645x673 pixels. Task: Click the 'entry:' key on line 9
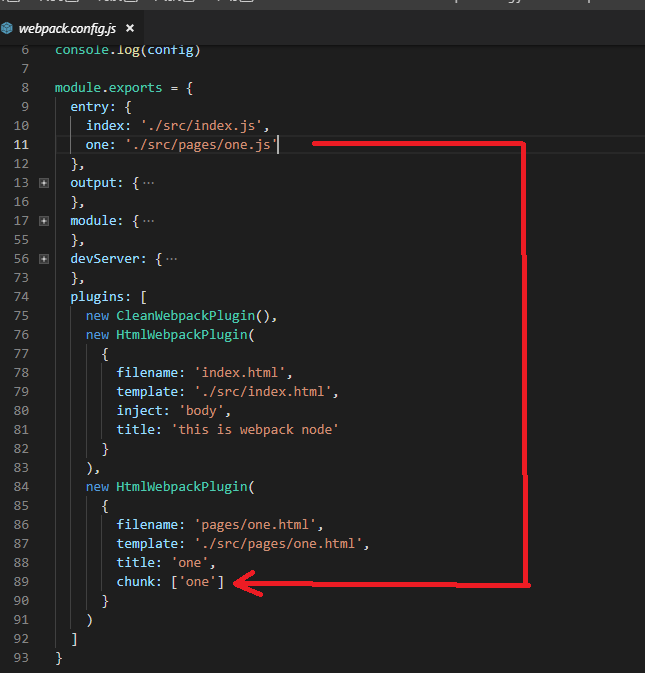[93, 107]
